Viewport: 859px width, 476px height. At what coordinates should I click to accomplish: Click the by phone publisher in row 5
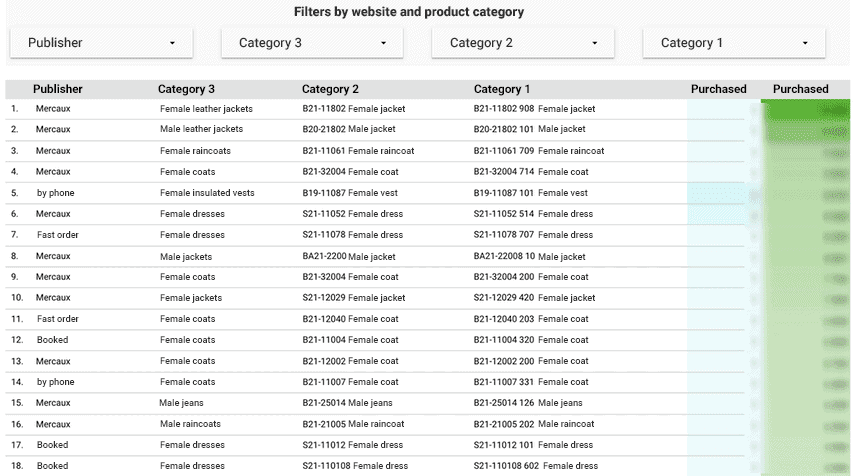[x=56, y=193]
